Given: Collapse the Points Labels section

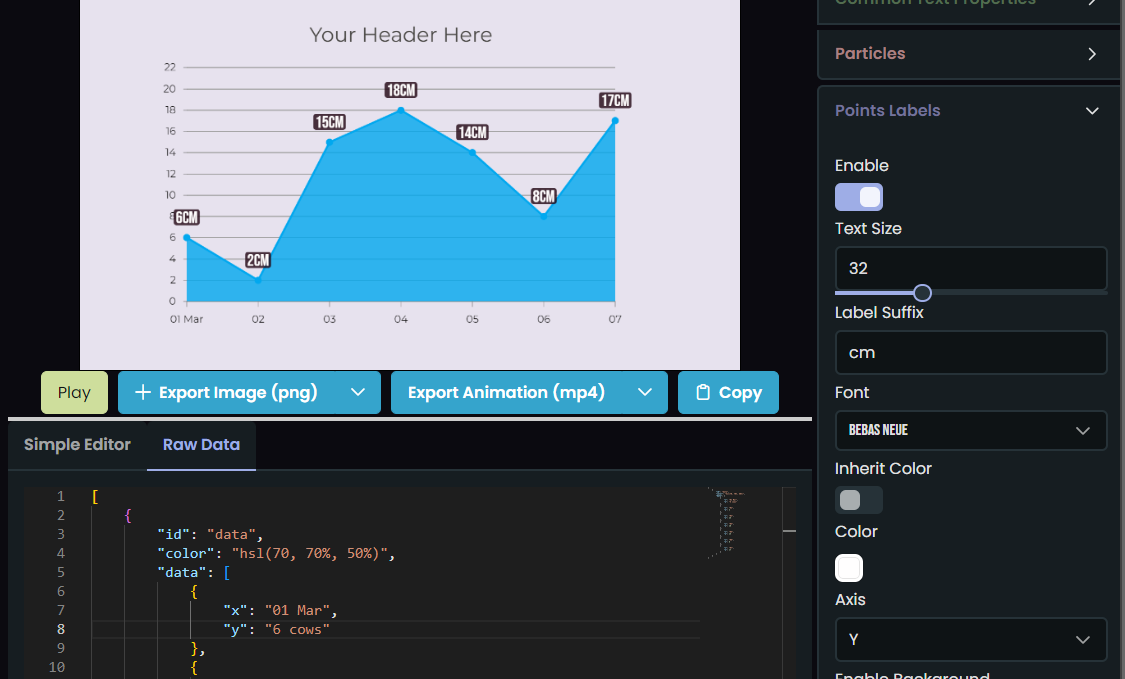Looking at the screenshot, I should point(1091,111).
